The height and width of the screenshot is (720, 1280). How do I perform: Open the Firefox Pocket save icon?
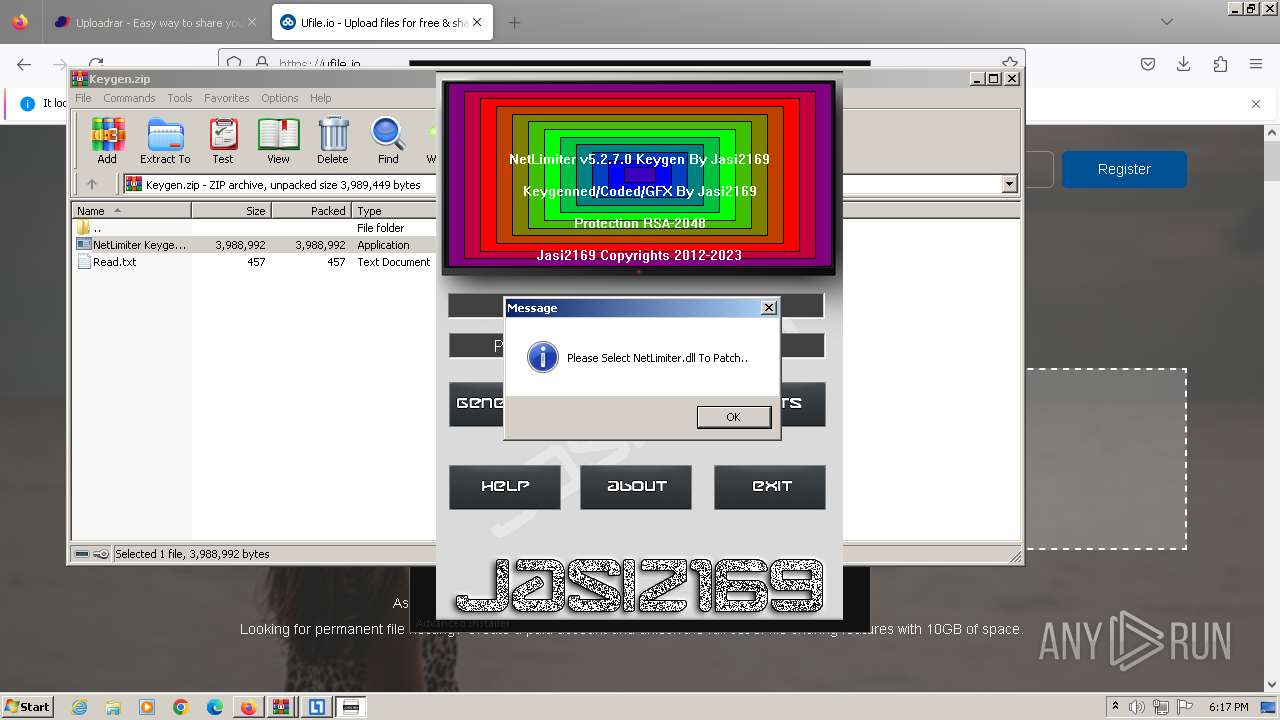point(1148,64)
